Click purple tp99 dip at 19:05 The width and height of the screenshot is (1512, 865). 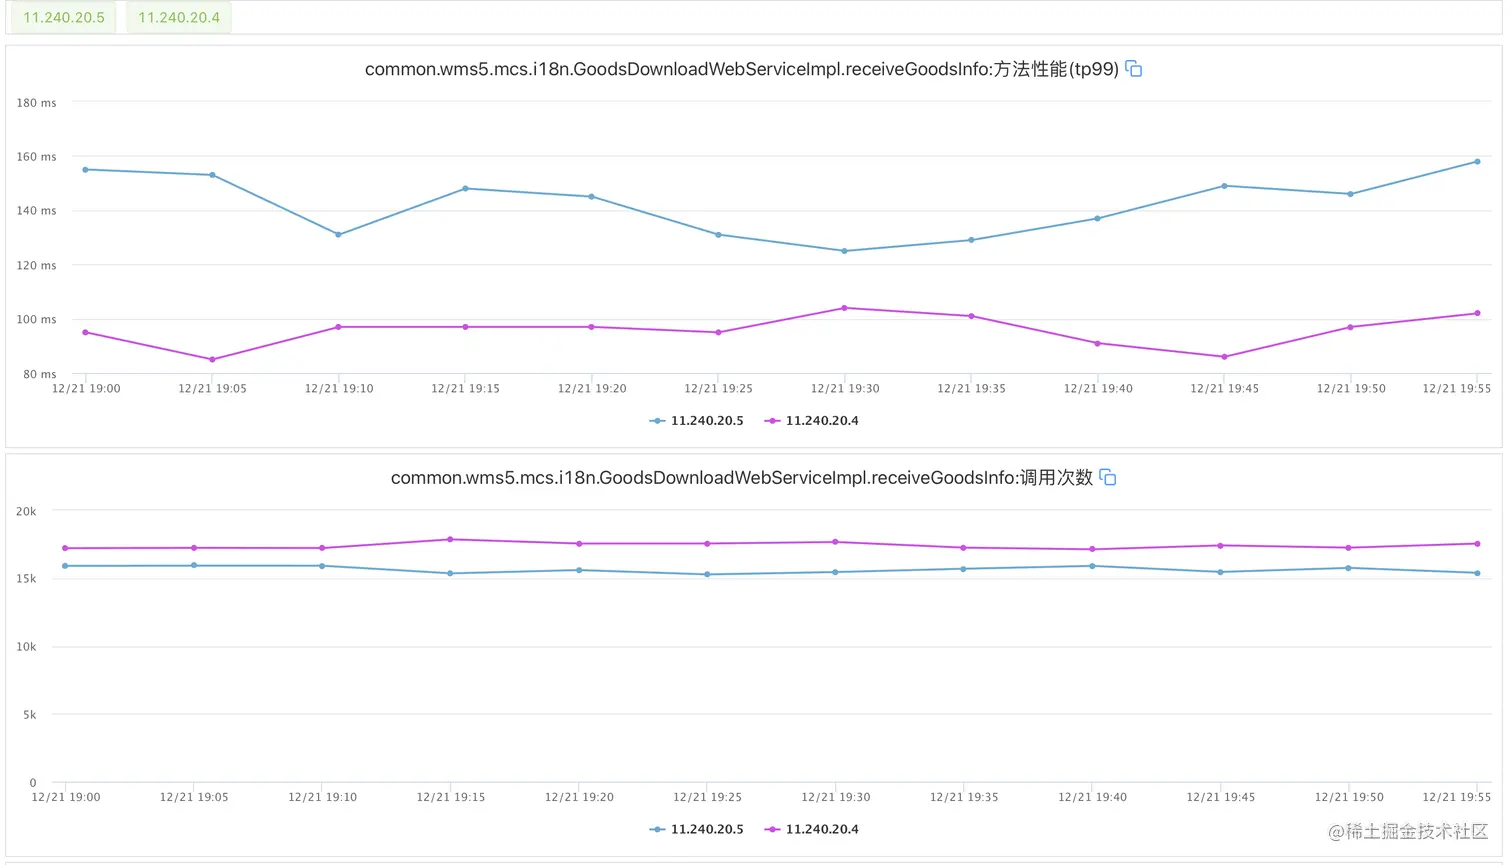[x=212, y=360]
